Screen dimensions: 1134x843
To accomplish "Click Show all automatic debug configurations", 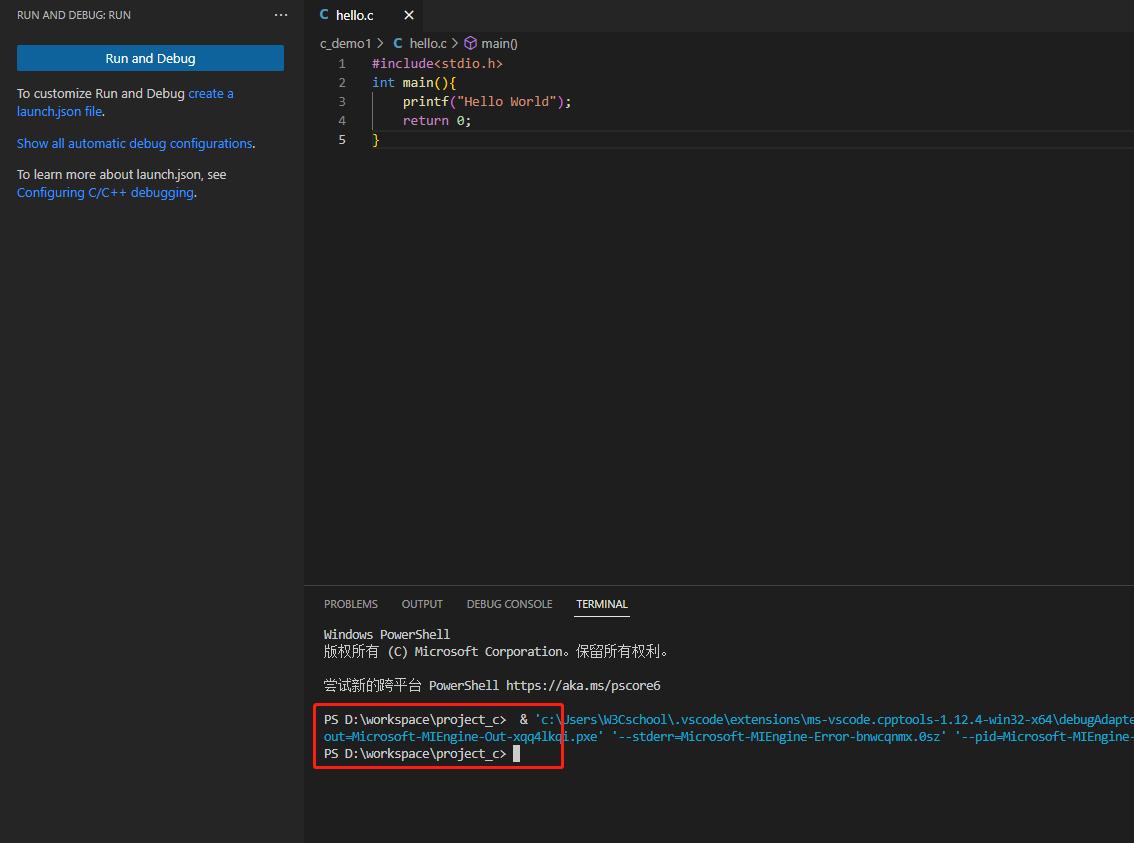I will pyautogui.click(x=134, y=143).
